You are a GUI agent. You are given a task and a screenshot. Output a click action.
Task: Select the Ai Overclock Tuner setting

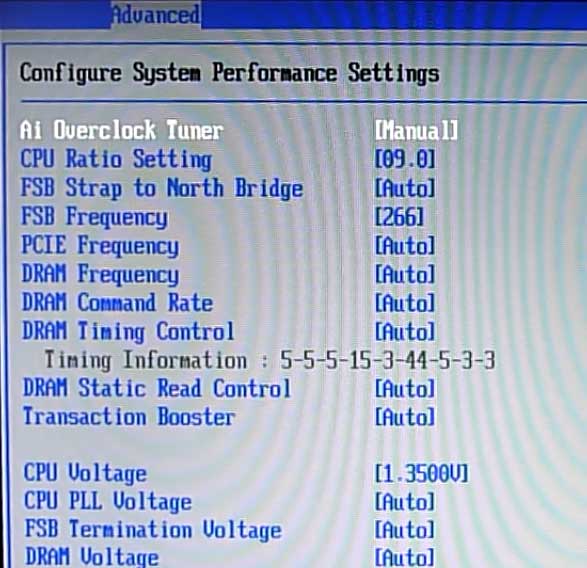[x=122, y=130]
